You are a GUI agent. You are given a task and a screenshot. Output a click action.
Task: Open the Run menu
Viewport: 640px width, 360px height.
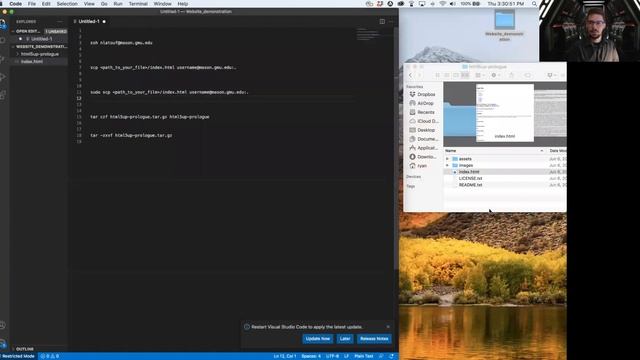118,4
